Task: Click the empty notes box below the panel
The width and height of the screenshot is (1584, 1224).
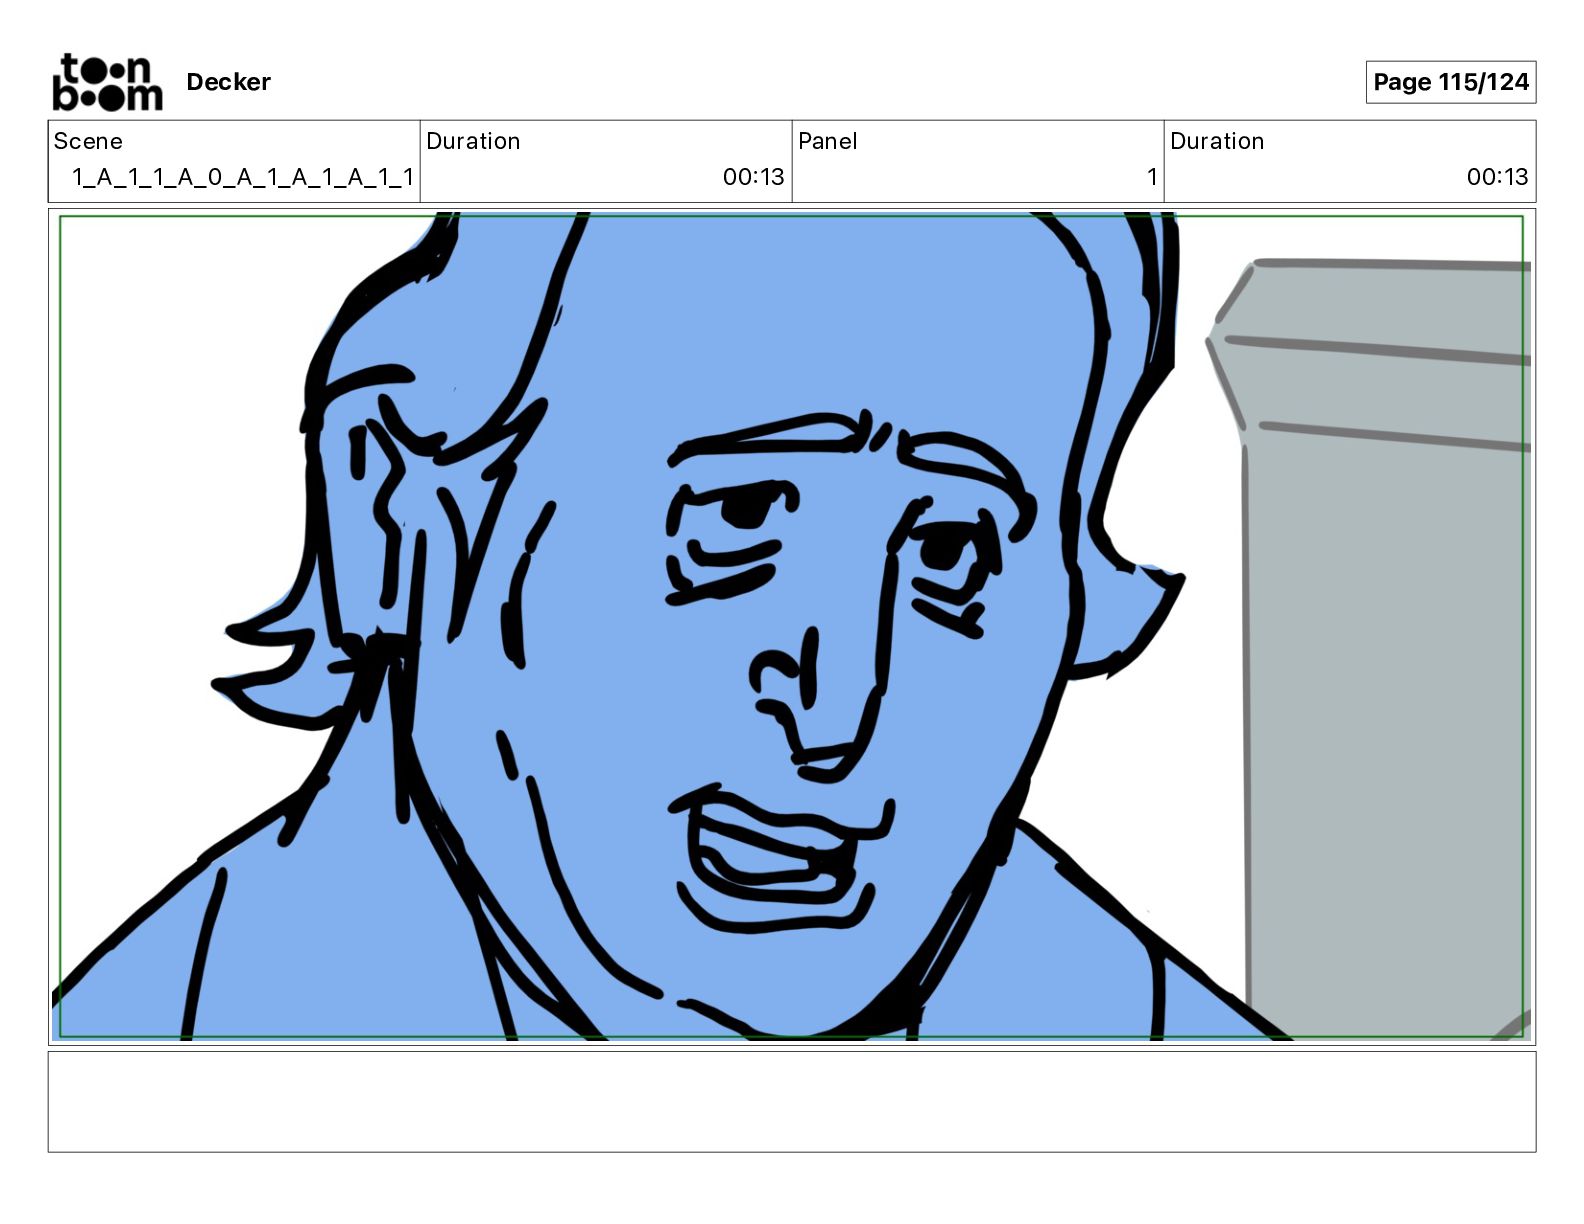Action: [791, 1101]
